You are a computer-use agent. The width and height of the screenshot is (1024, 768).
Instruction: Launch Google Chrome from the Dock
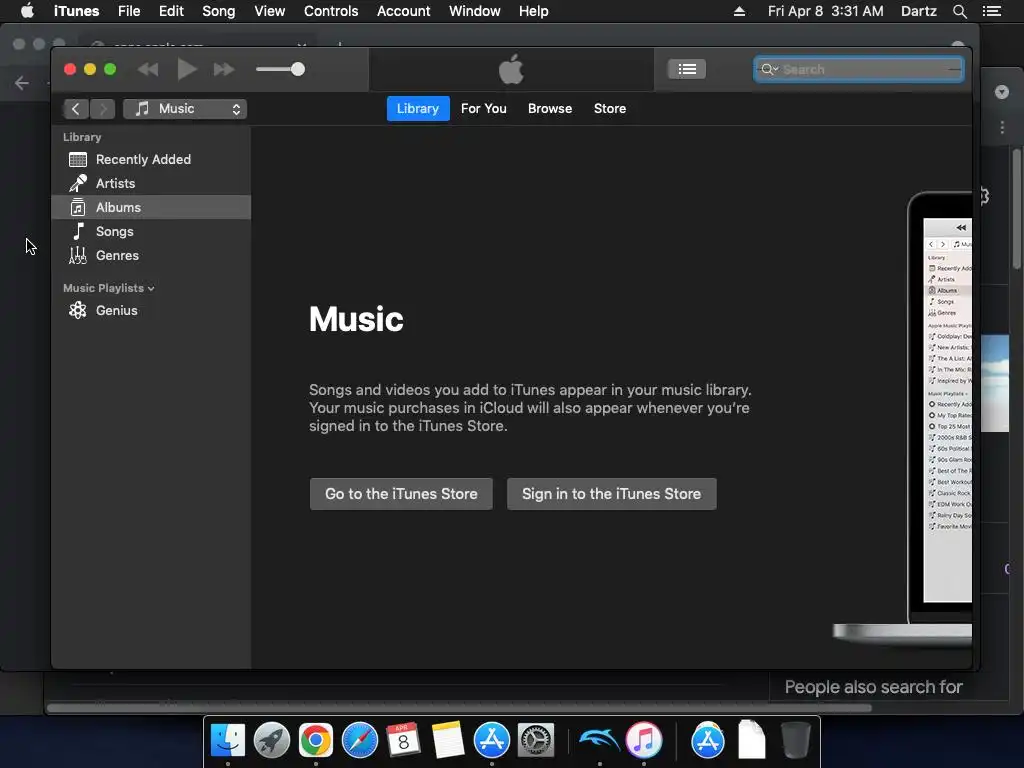tap(315, 740)
